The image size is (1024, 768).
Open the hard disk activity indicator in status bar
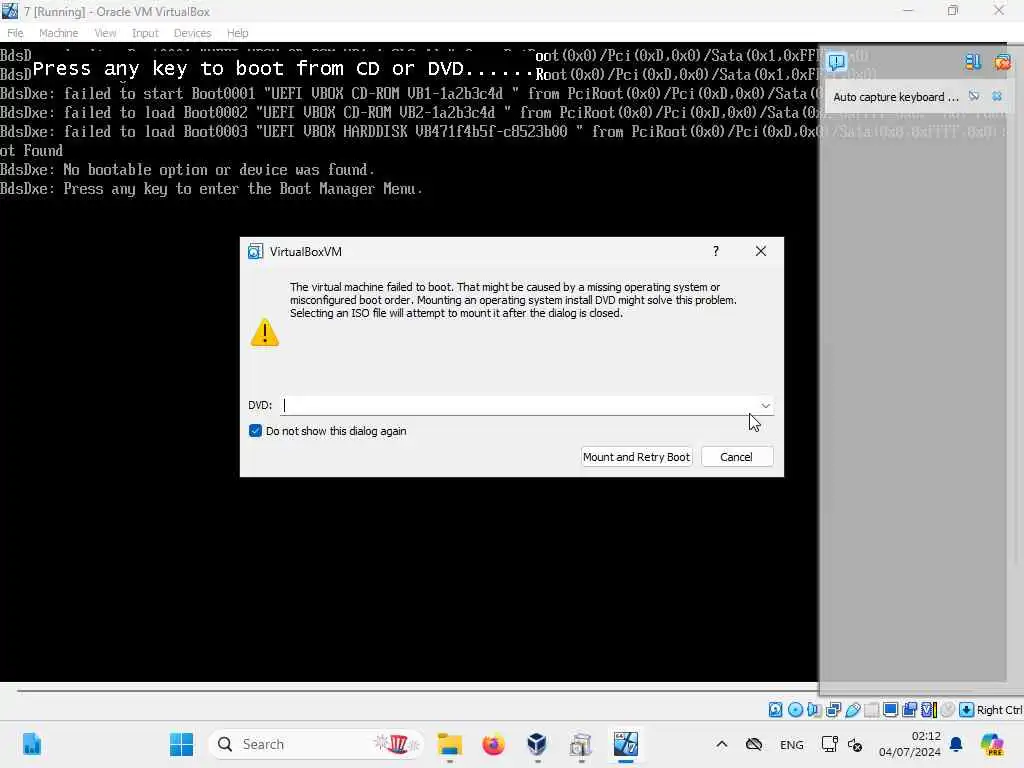[x=775, y=710]
